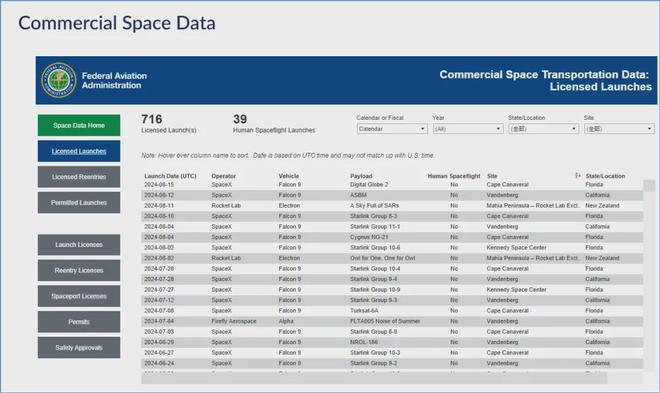Image resolution: width=660 pixels, height=393 pixels.
Task: Select the FLTA005 Noise of Summer payload
Action: coord(385,321)
